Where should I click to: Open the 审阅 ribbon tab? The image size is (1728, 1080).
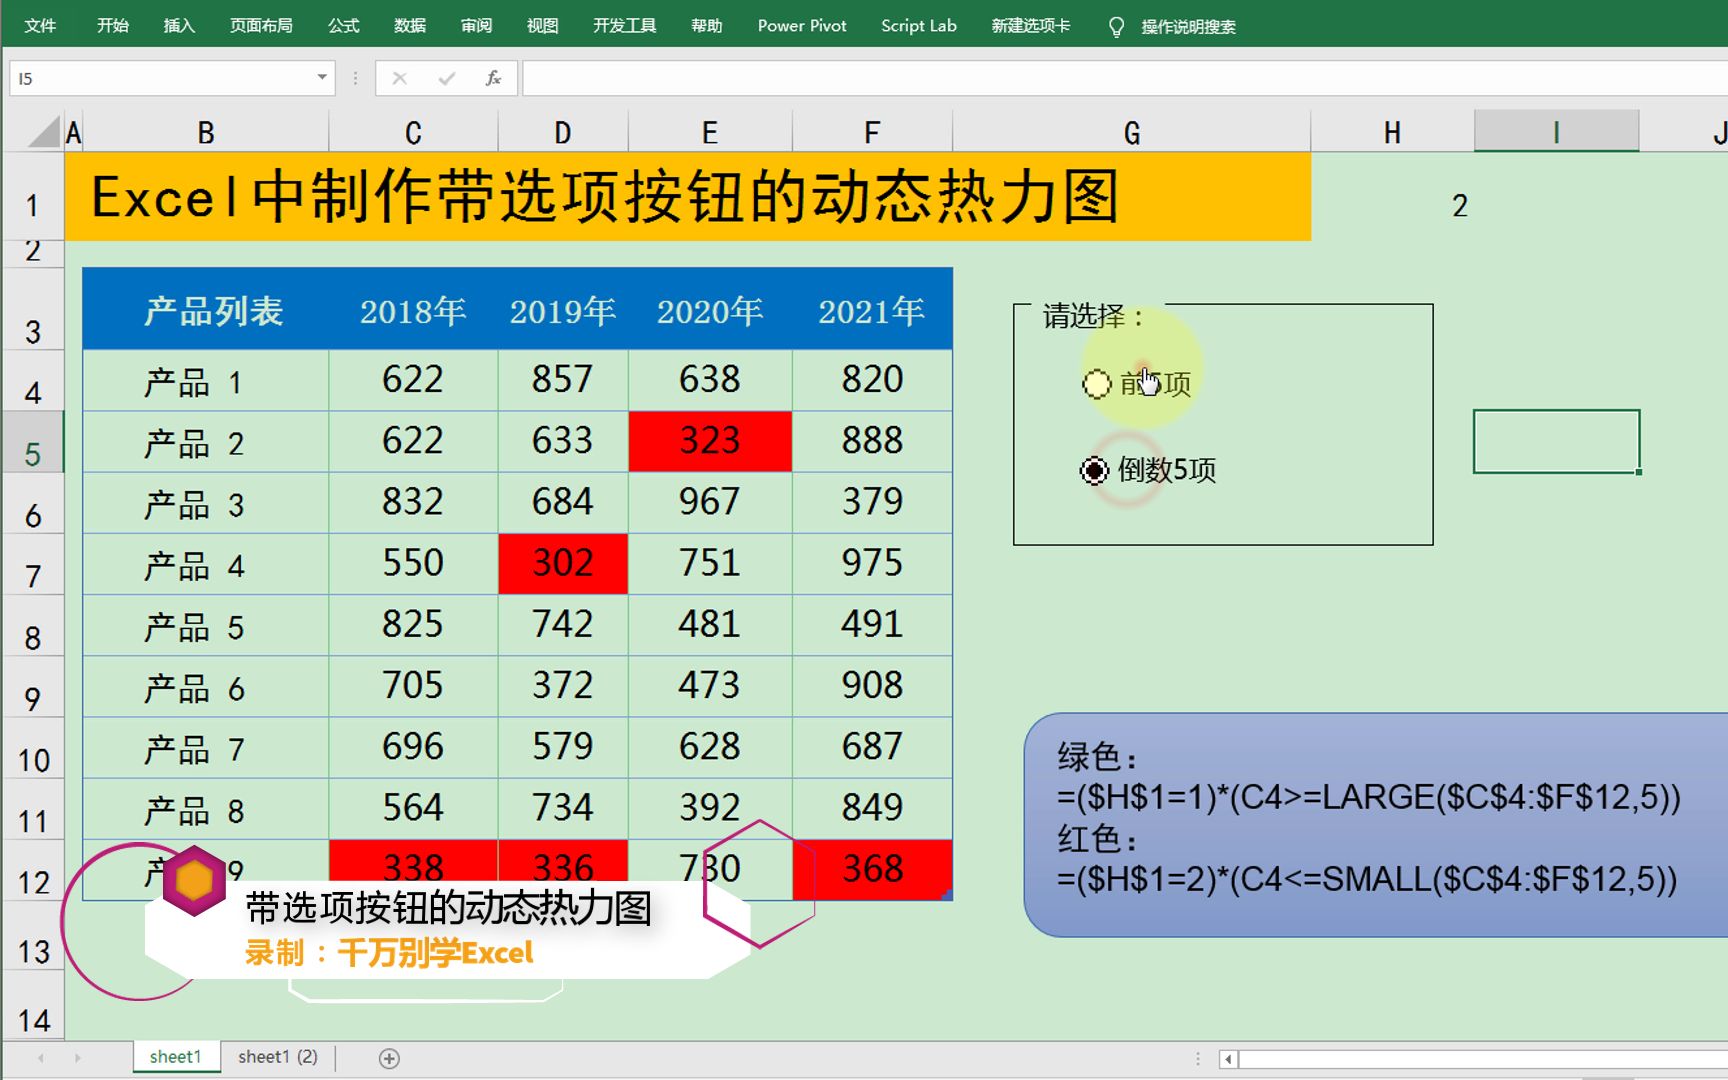coord(476,26)
